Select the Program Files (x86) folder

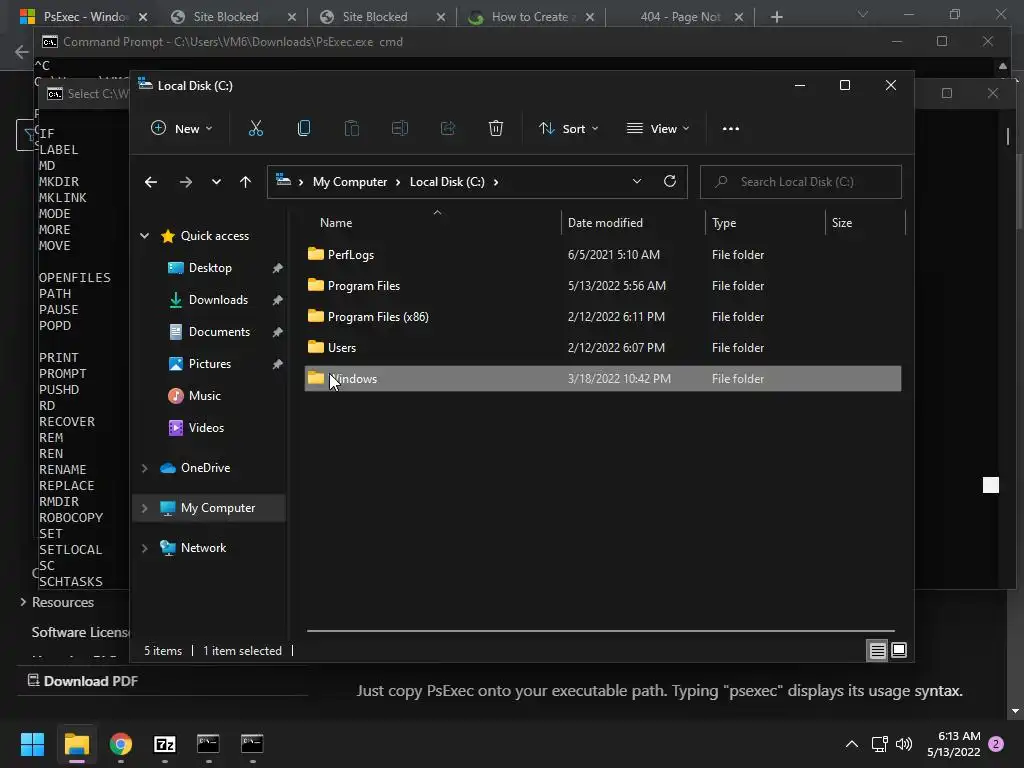click(x=603, y=317)
